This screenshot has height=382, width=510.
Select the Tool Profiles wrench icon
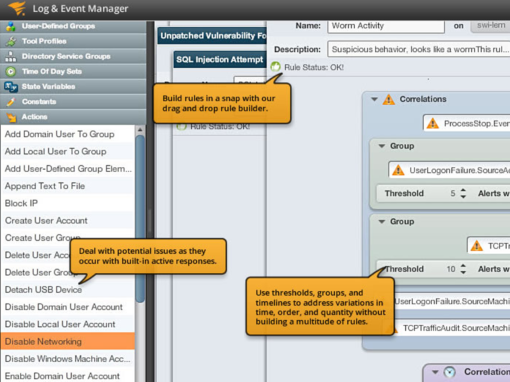pyautogui.click(x=11, y=41)
